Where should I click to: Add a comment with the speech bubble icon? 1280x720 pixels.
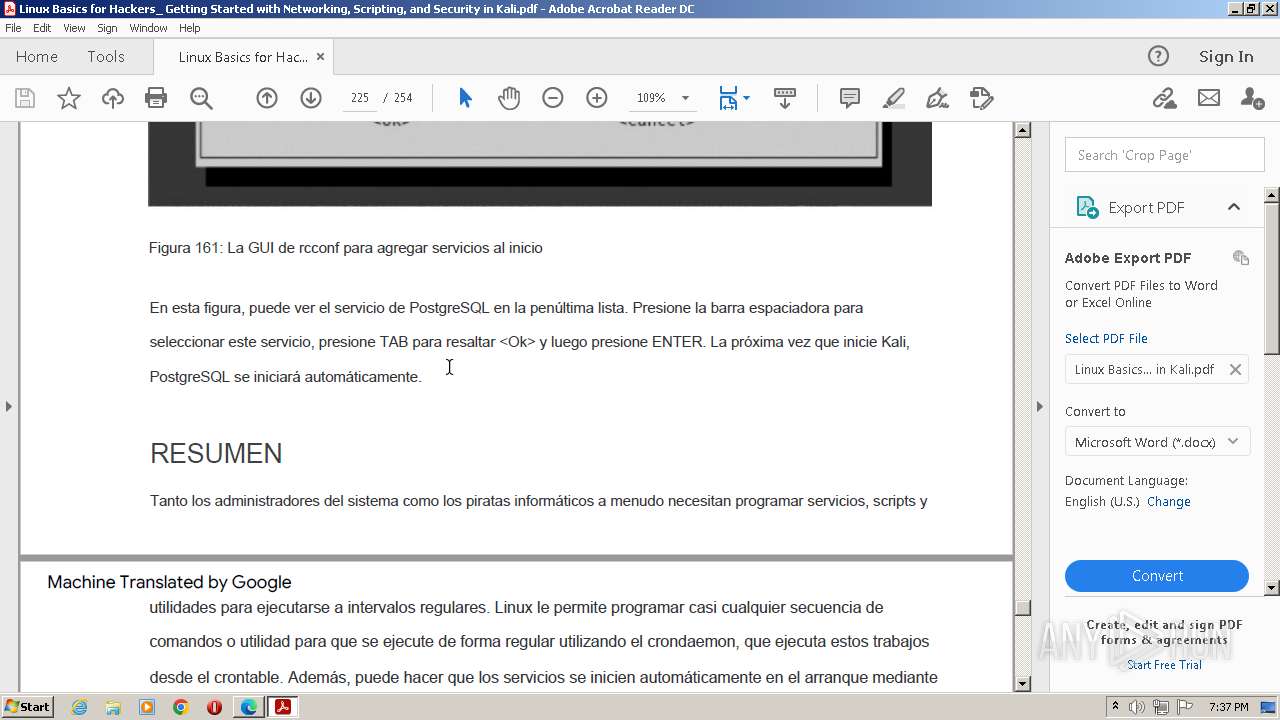(x=850, y=98)
